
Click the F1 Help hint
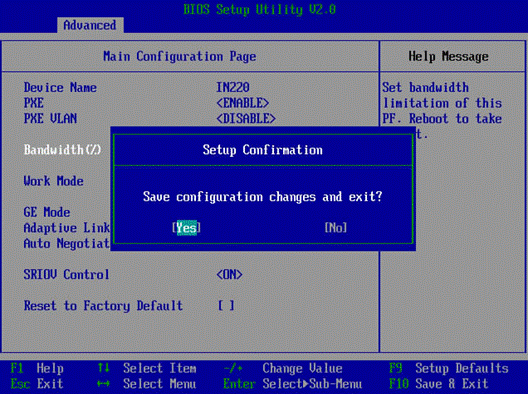[37, 368]
